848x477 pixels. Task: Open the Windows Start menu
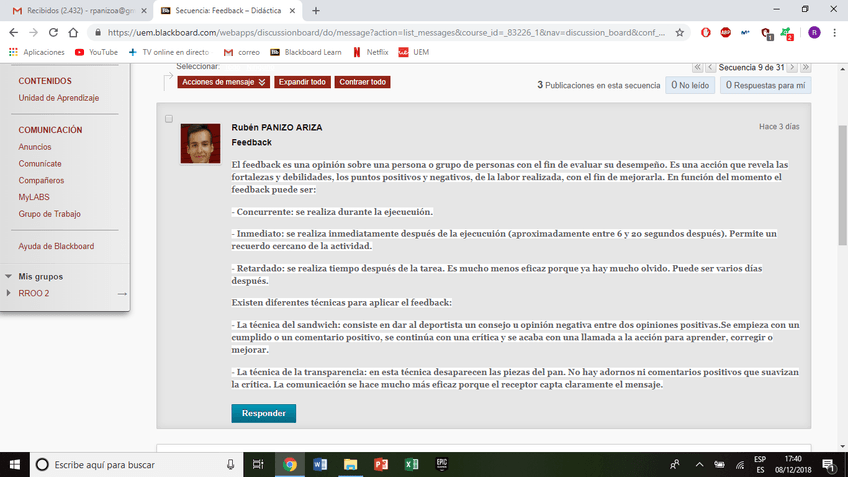[x=15, y=465]
